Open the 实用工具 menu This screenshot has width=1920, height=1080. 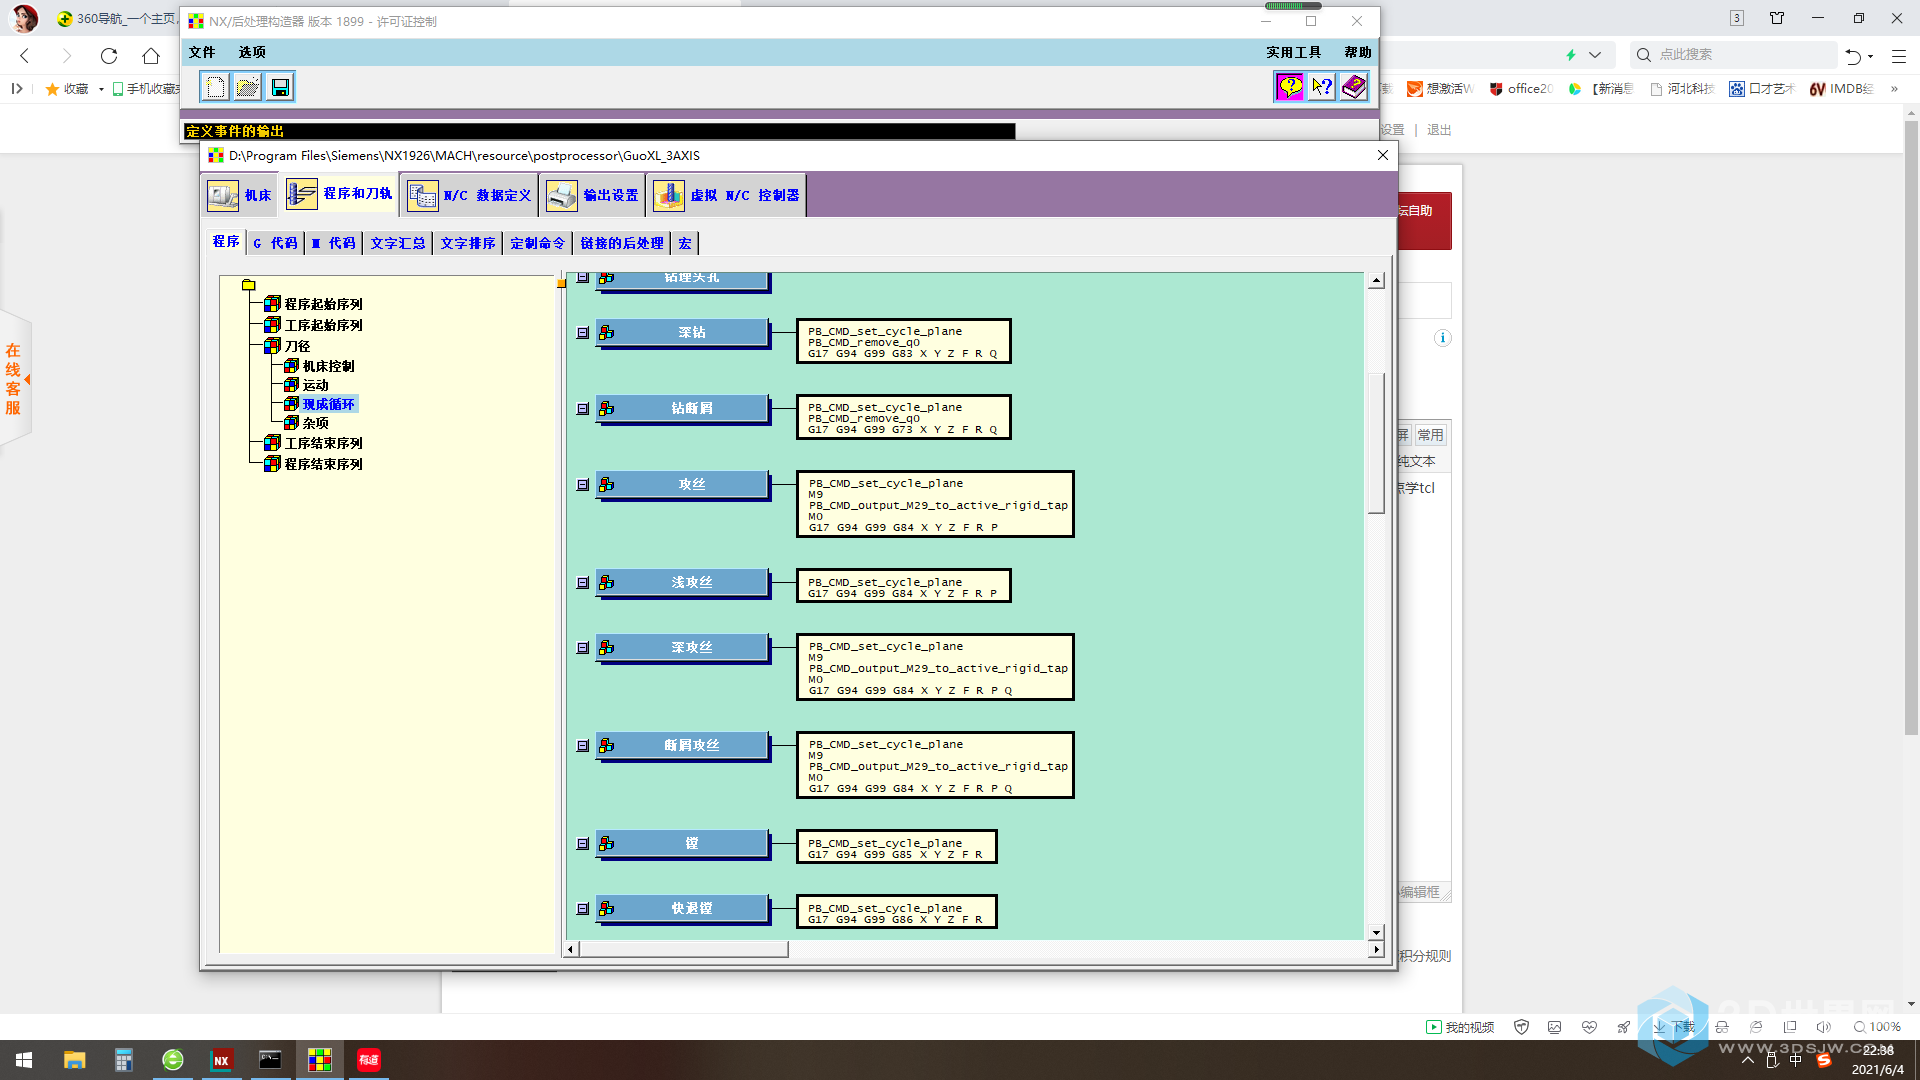click(1293, 52)
